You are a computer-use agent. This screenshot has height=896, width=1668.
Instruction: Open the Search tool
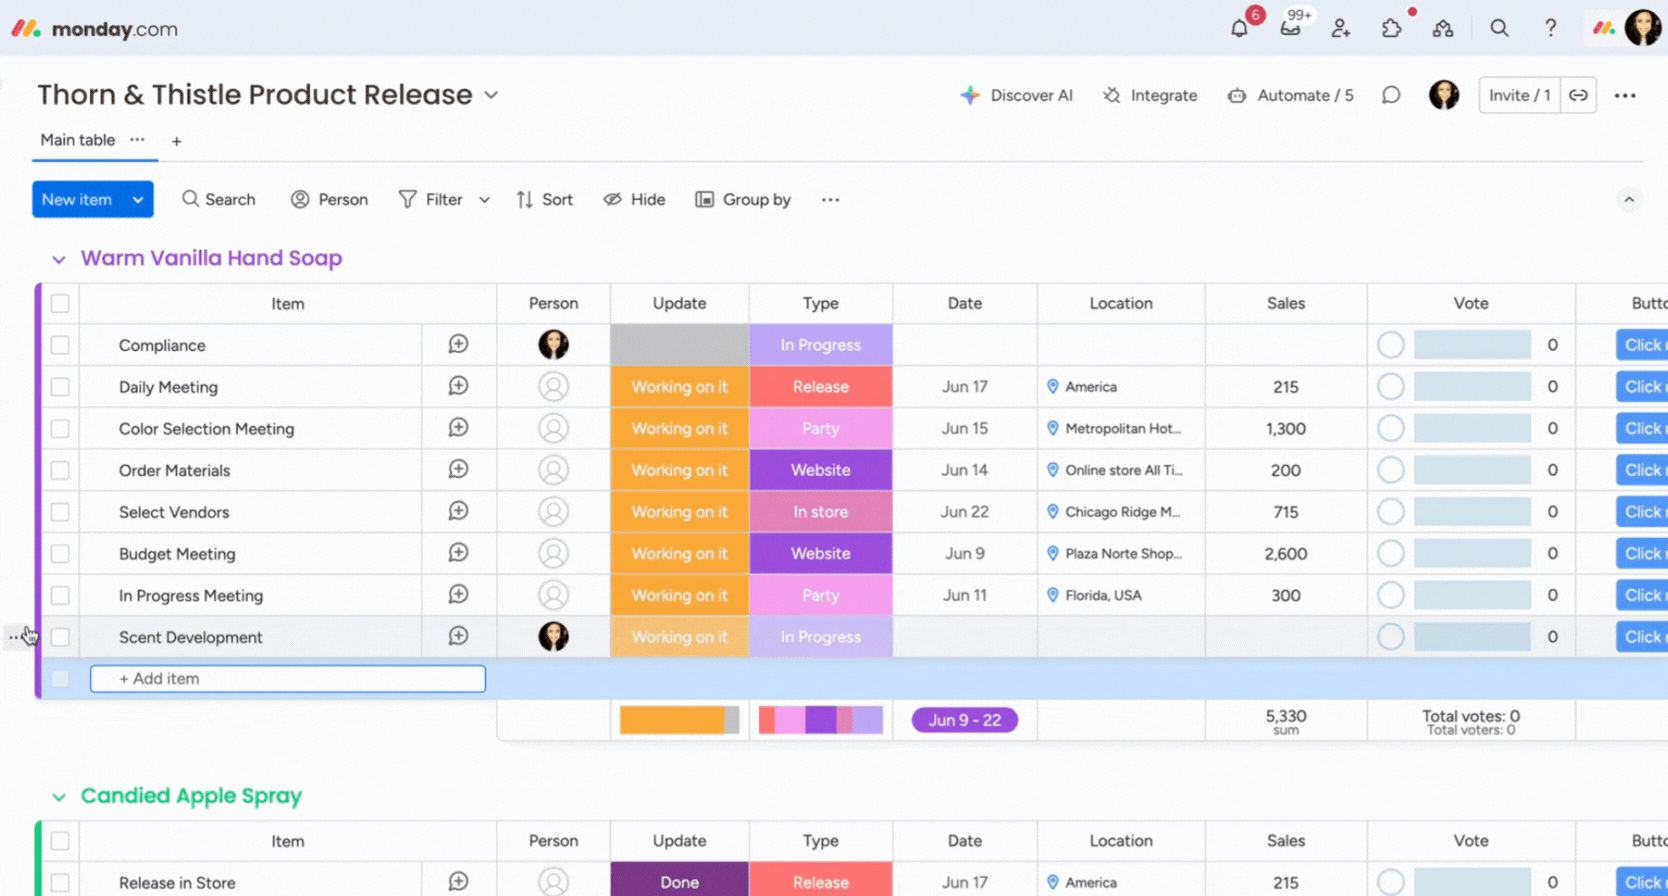(218, 200)
